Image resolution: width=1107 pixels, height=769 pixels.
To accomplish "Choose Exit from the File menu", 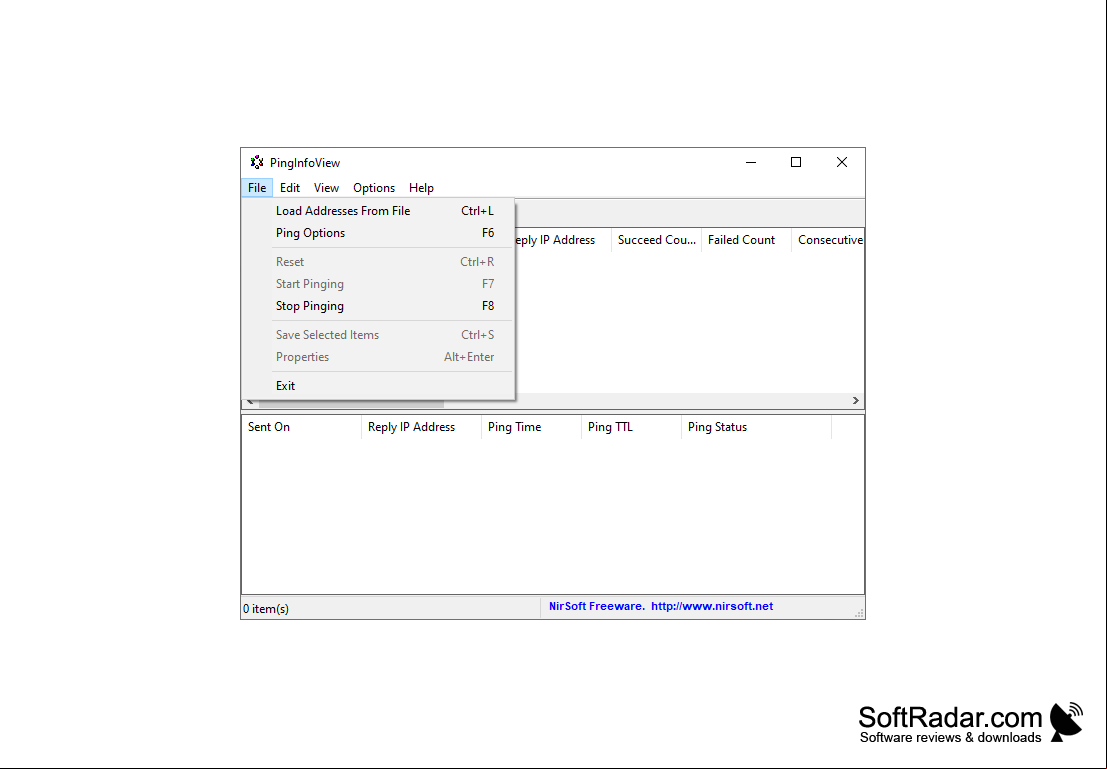I will [378, 386].
